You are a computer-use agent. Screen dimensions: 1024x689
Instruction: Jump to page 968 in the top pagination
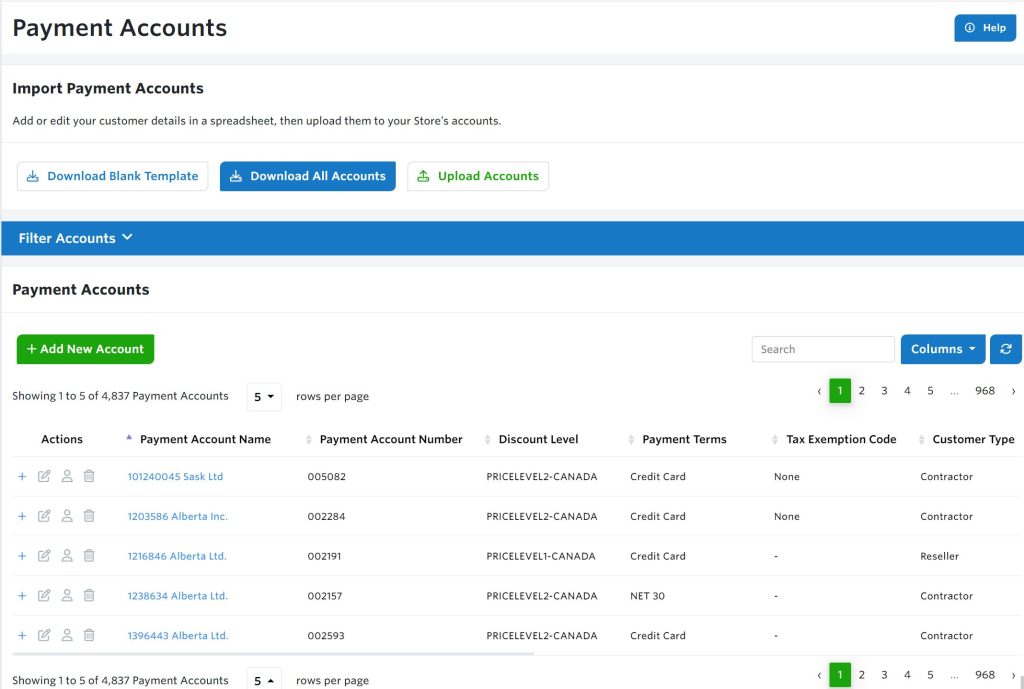985,391
